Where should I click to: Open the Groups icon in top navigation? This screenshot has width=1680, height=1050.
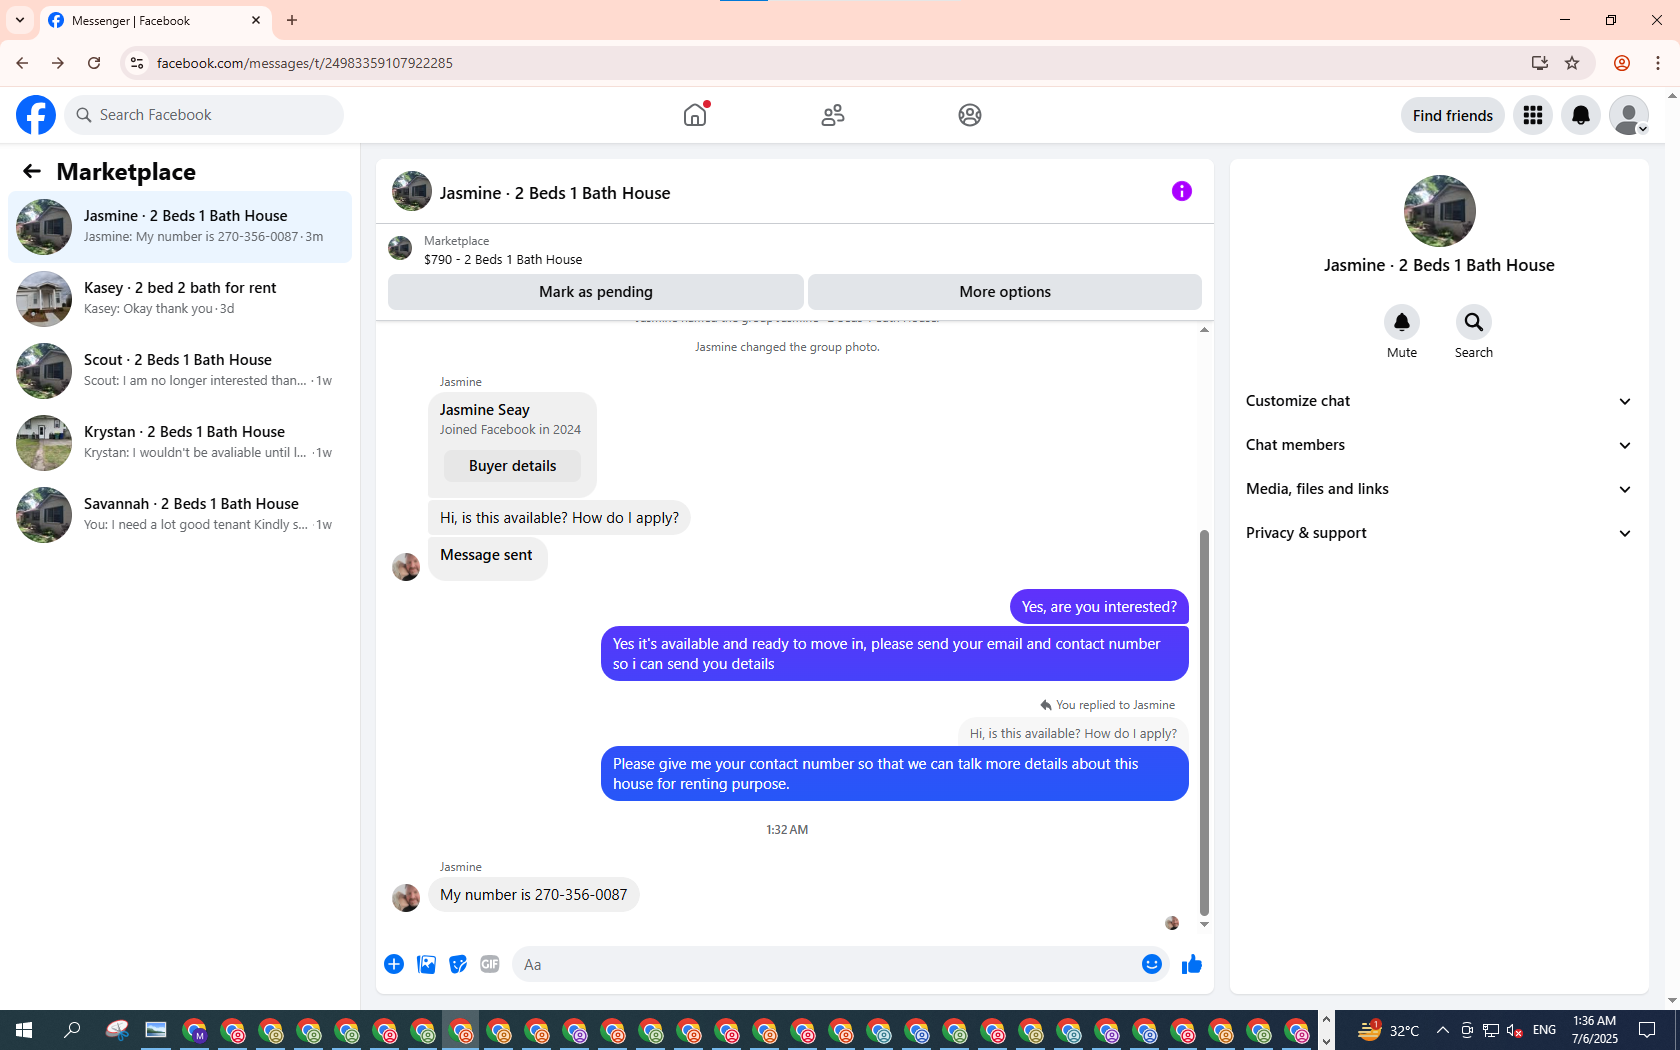pos(970,115)
